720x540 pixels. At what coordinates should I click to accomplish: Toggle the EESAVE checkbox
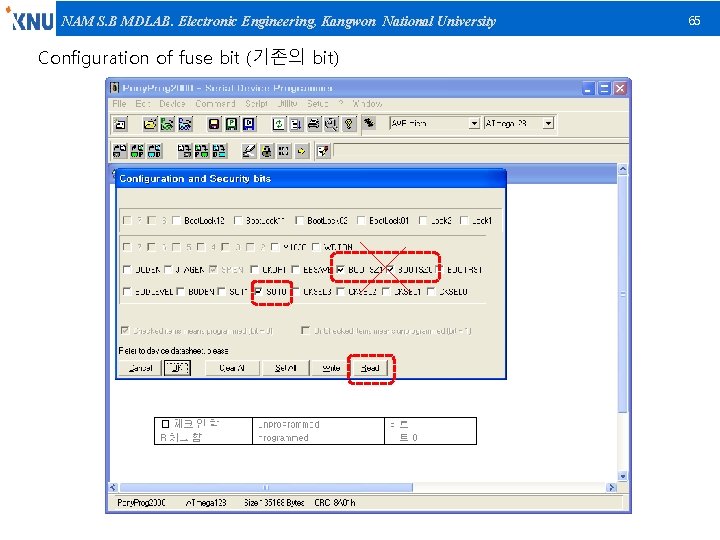coord(296,270)
